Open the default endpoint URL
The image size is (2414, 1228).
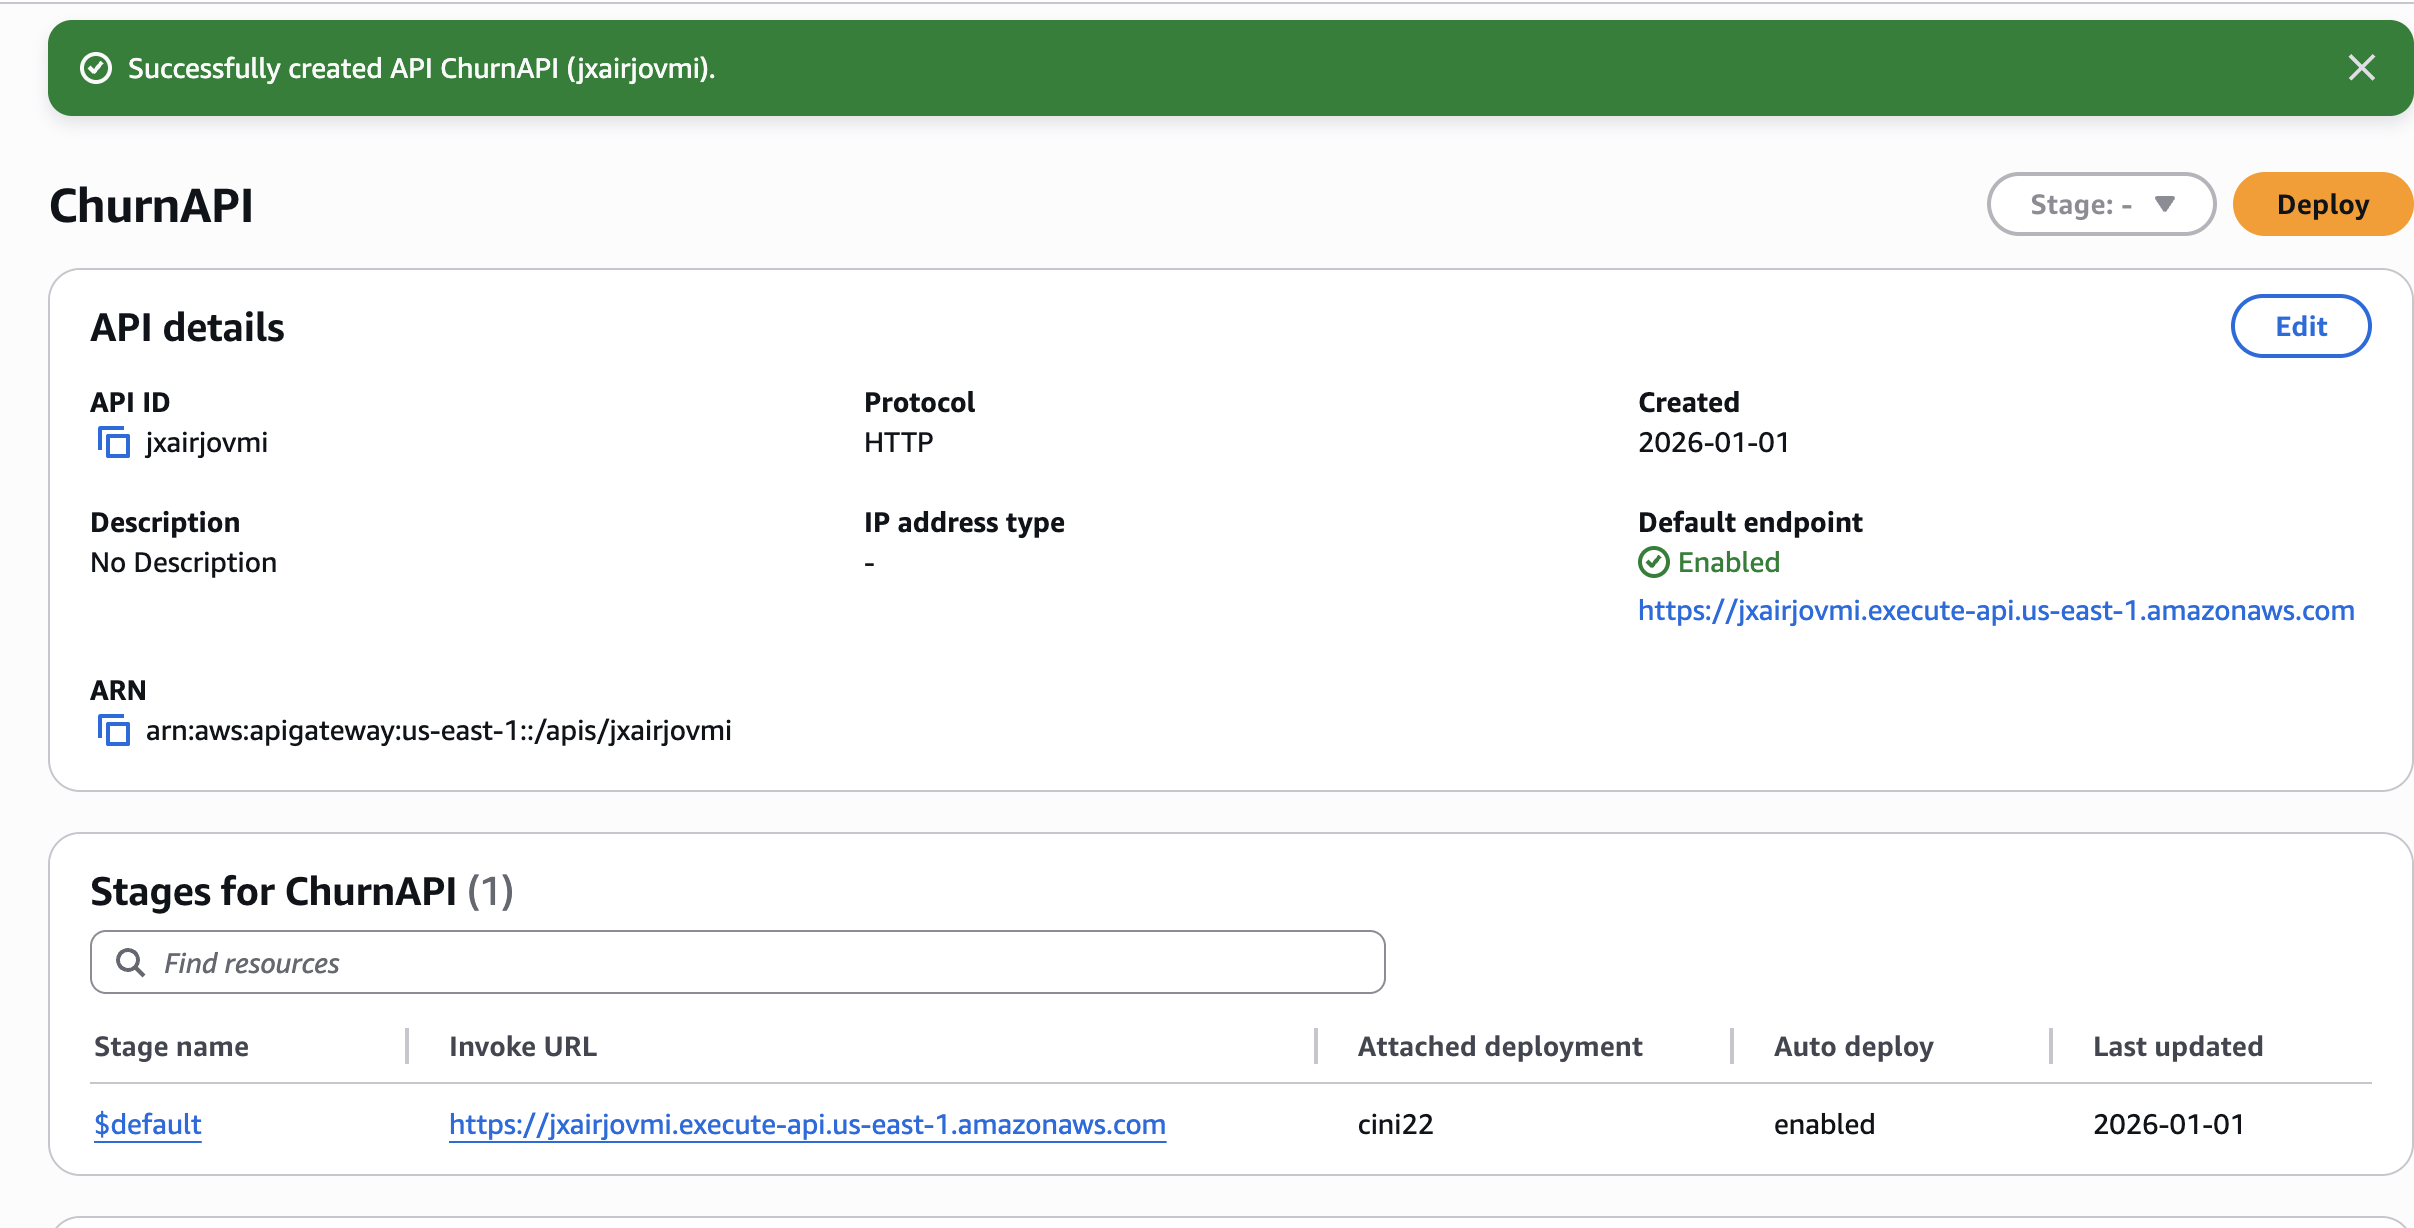click(x=1995, y=610)
